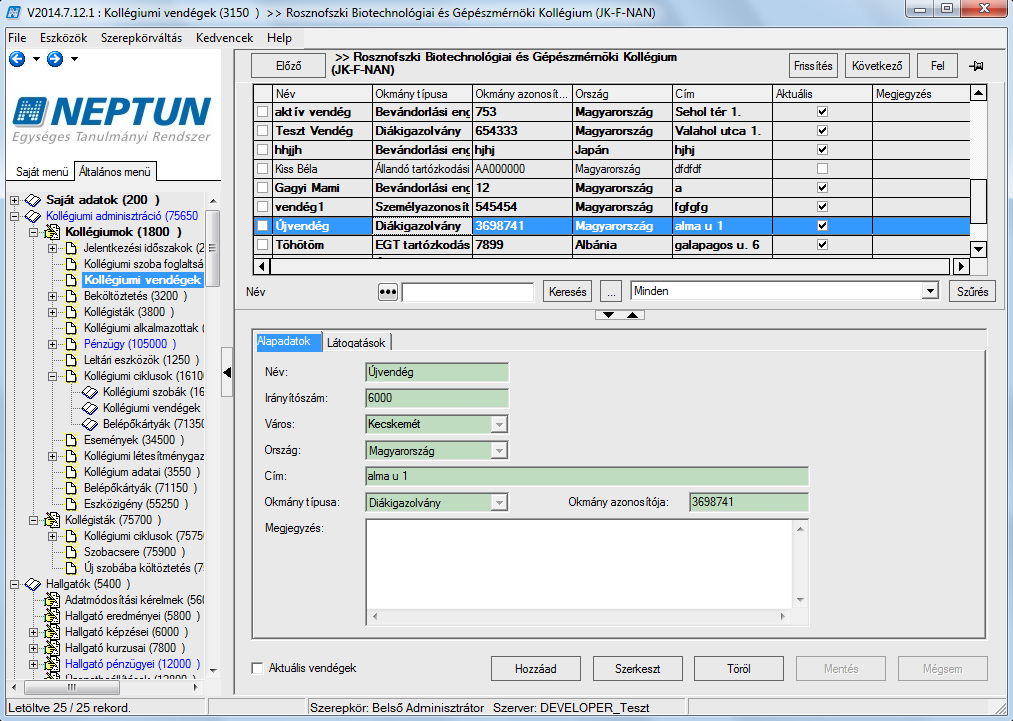
Task: Sort the table by Okmány típusa column
Action: point(423,94)
